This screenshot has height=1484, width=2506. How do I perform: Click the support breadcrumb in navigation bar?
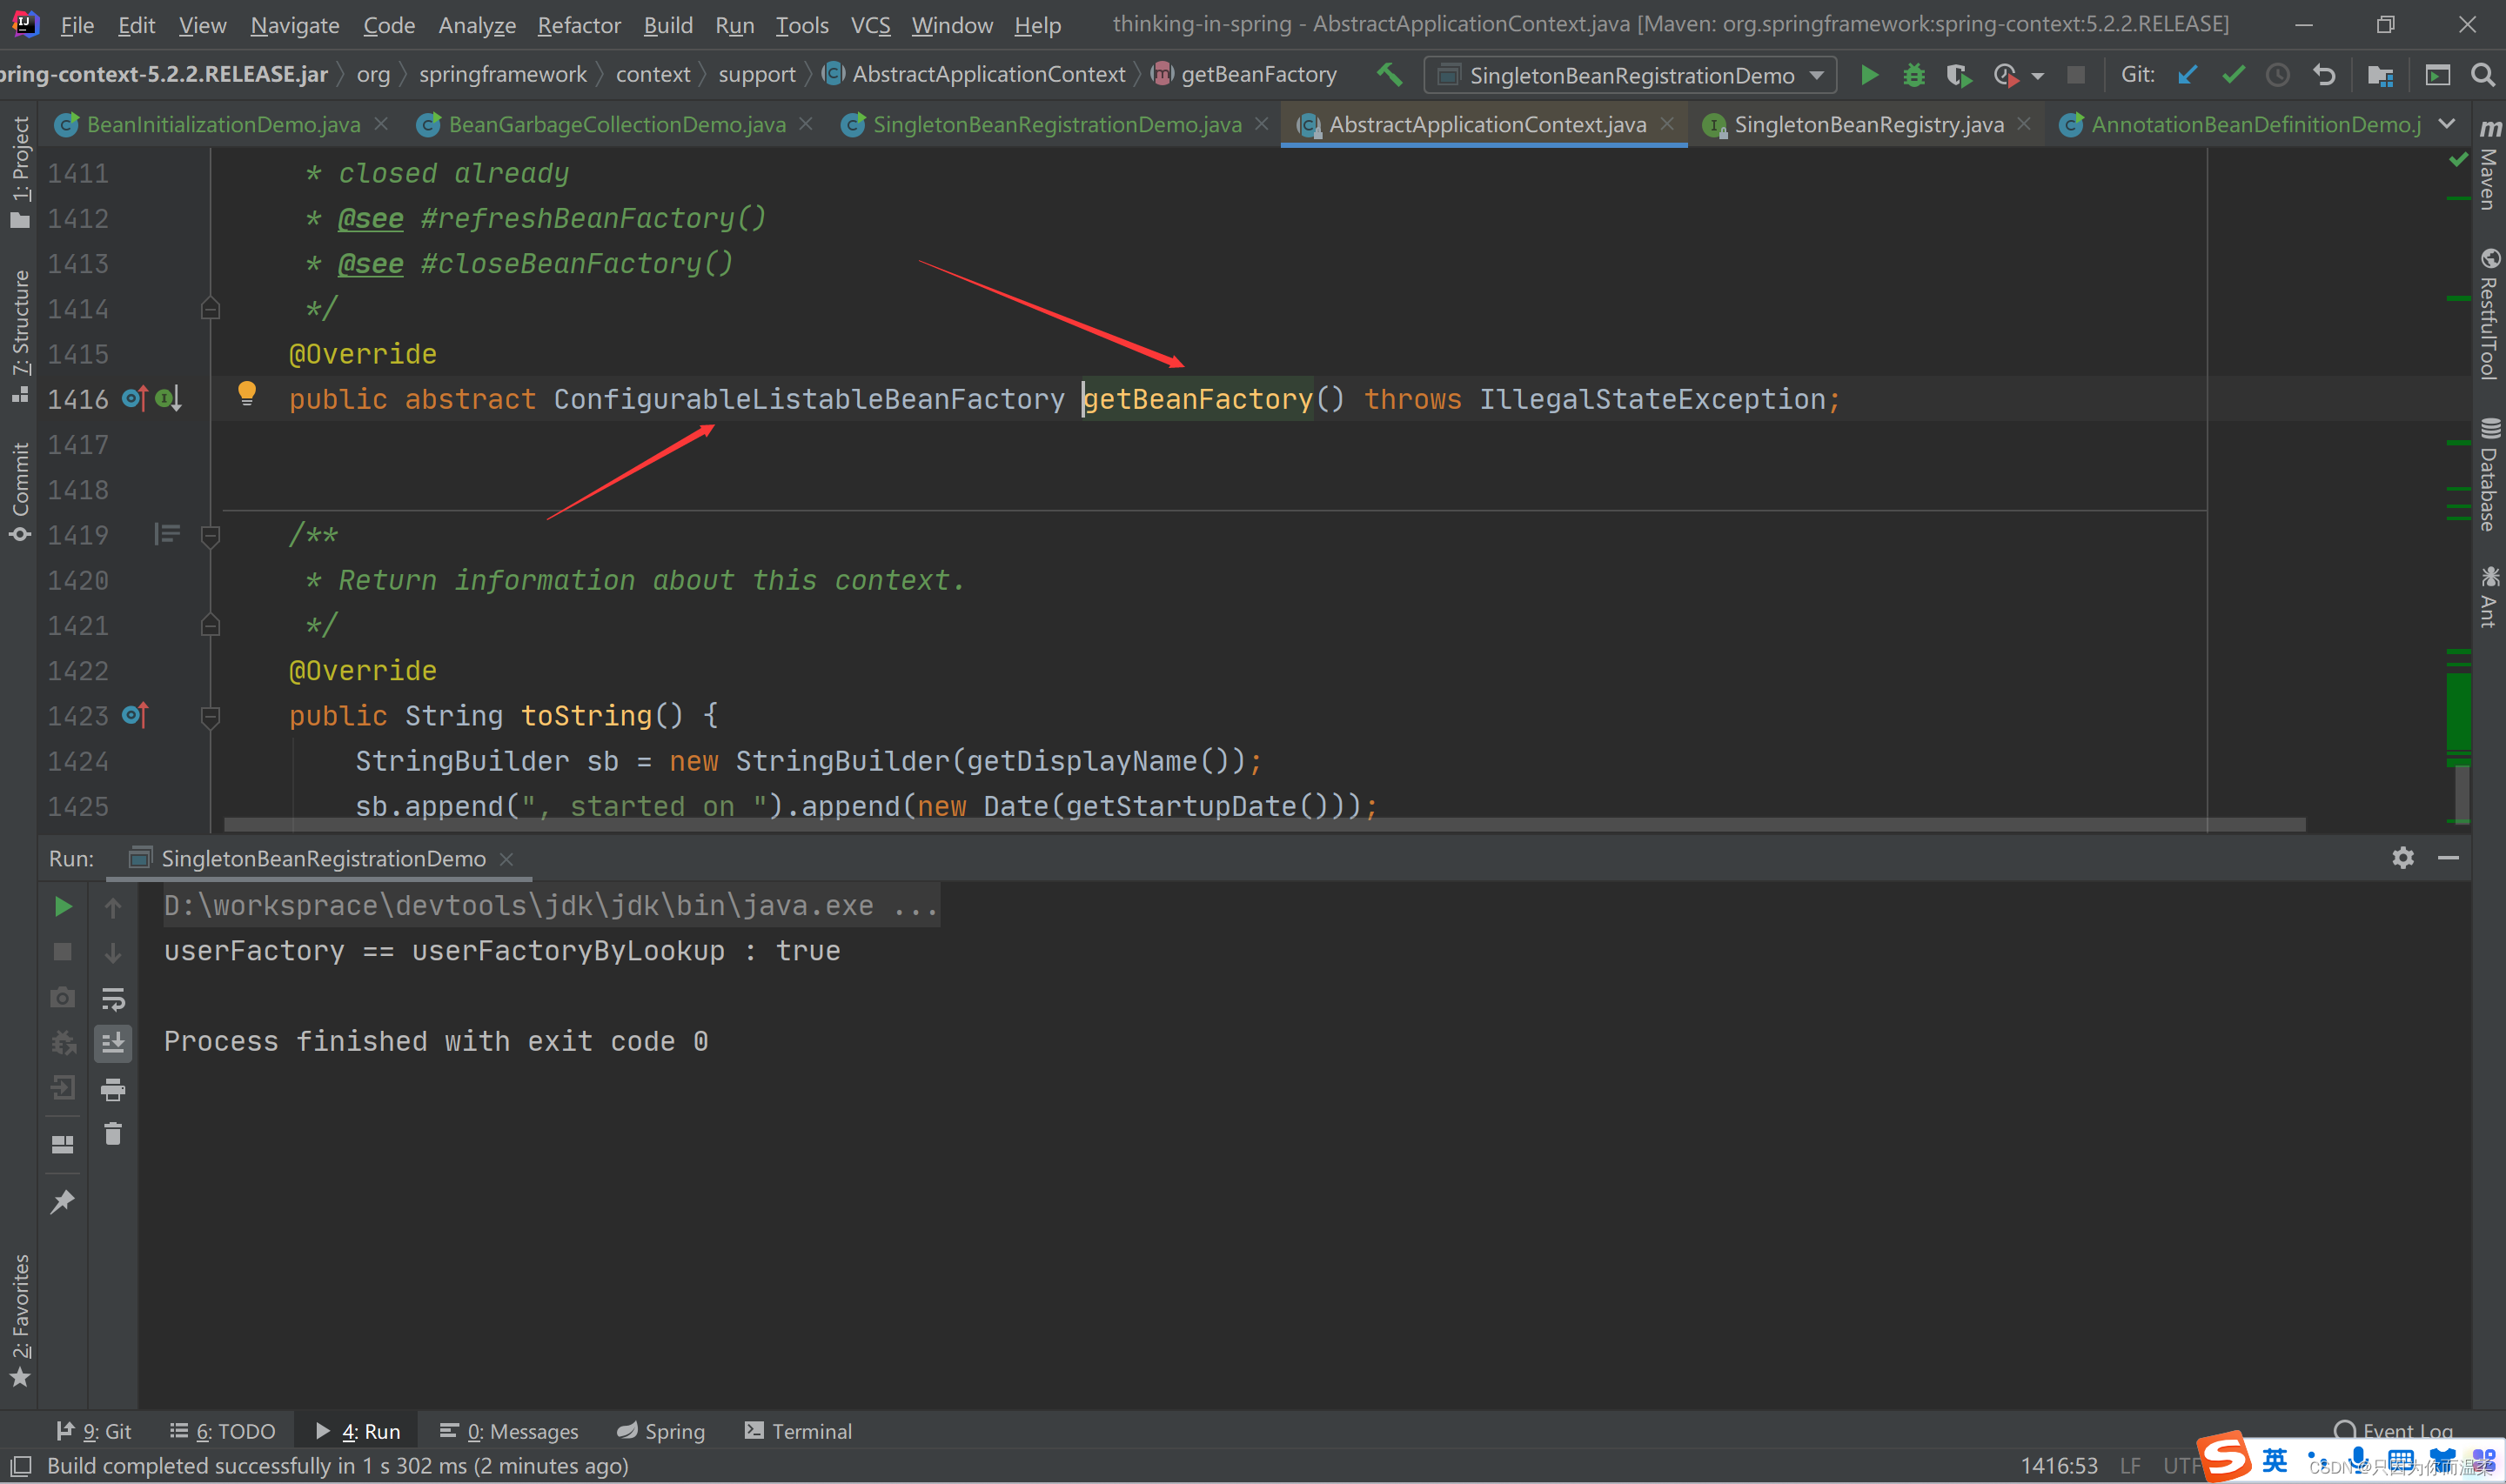(x=756, y=75)
